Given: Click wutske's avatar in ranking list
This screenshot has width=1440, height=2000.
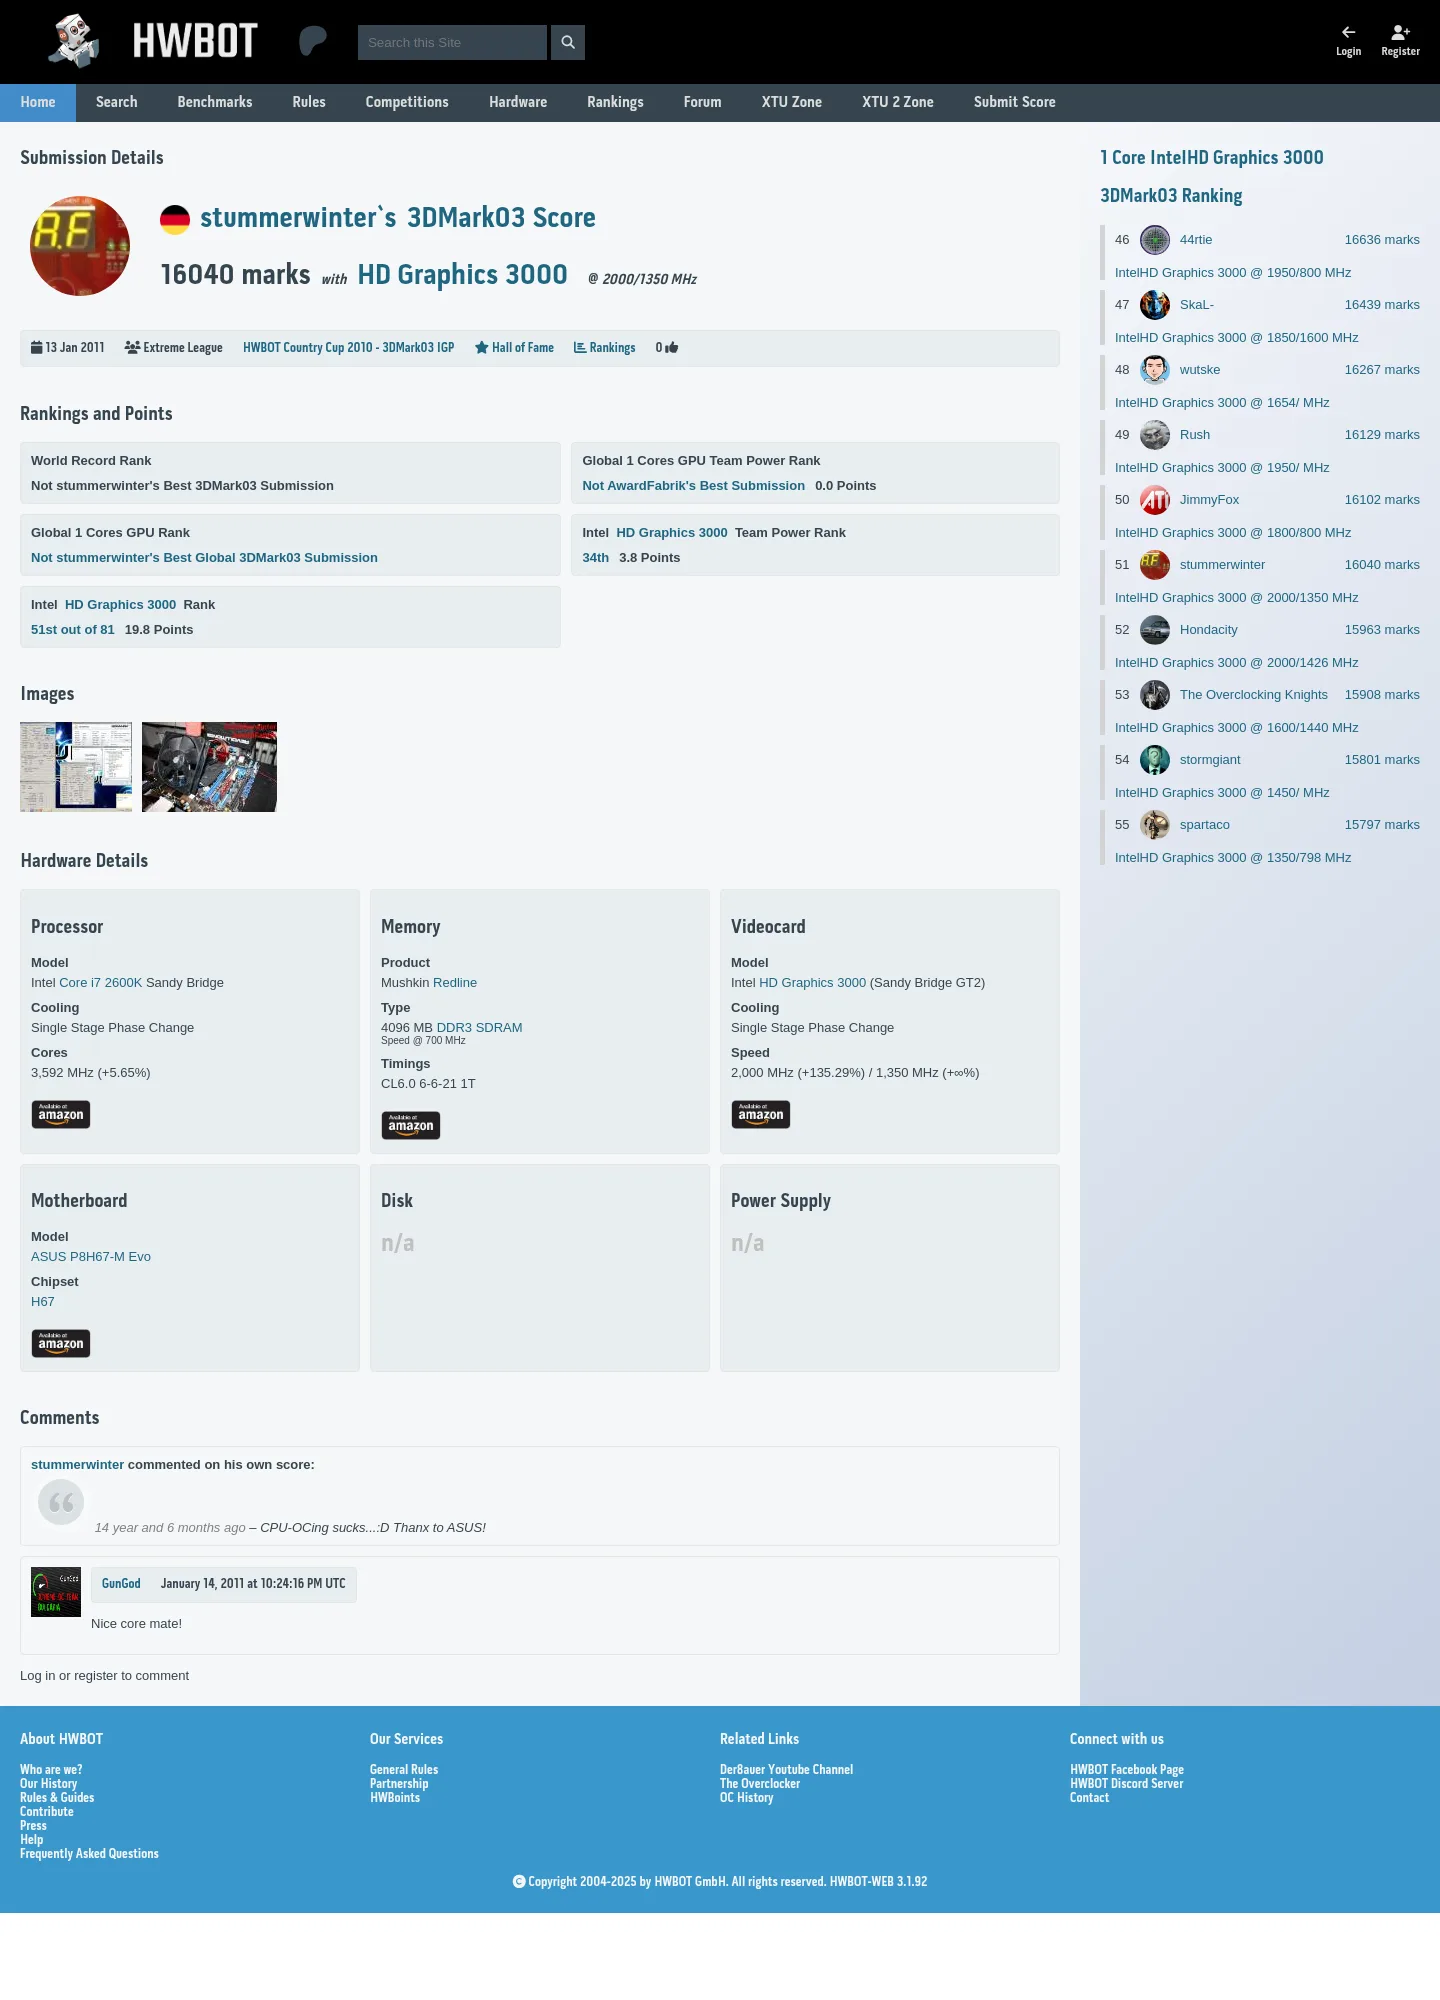Looking at the screenshot, I should coord(1155,370).
